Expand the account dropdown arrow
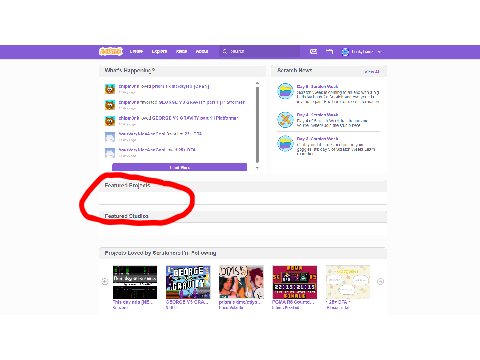Viewport: 480px width, 360px height. pos(379,52)
